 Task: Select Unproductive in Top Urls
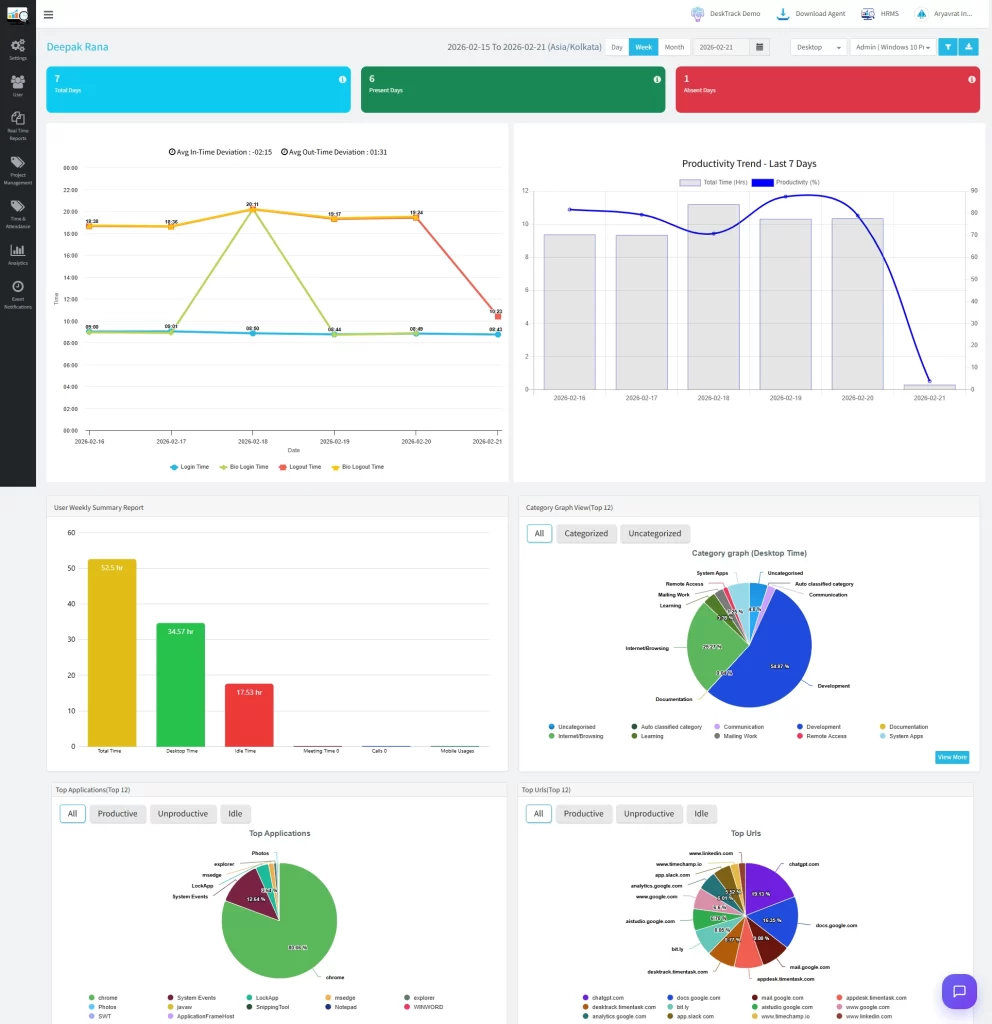648,814
